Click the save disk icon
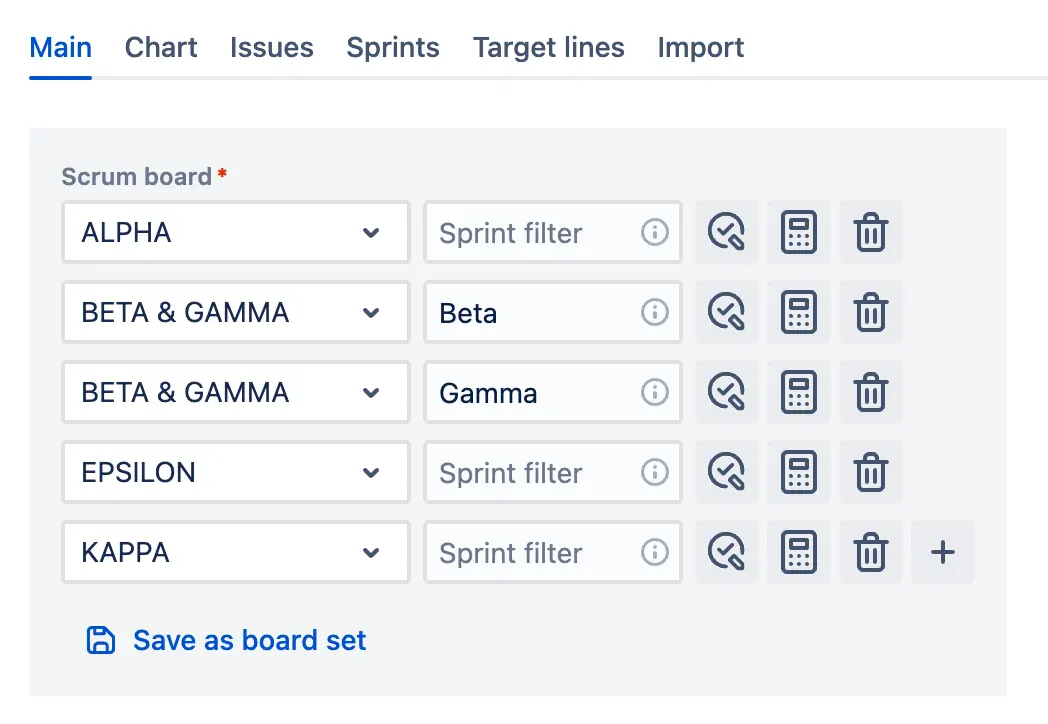This screenshot has height=724, width=1048. tap(101, 640)
